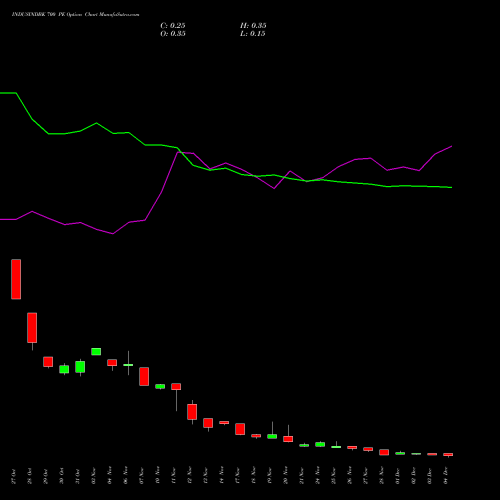Viewport: 500px width, 500px height.
Task: Click the 01 Dec date axis label
Action: click(397, 476)
